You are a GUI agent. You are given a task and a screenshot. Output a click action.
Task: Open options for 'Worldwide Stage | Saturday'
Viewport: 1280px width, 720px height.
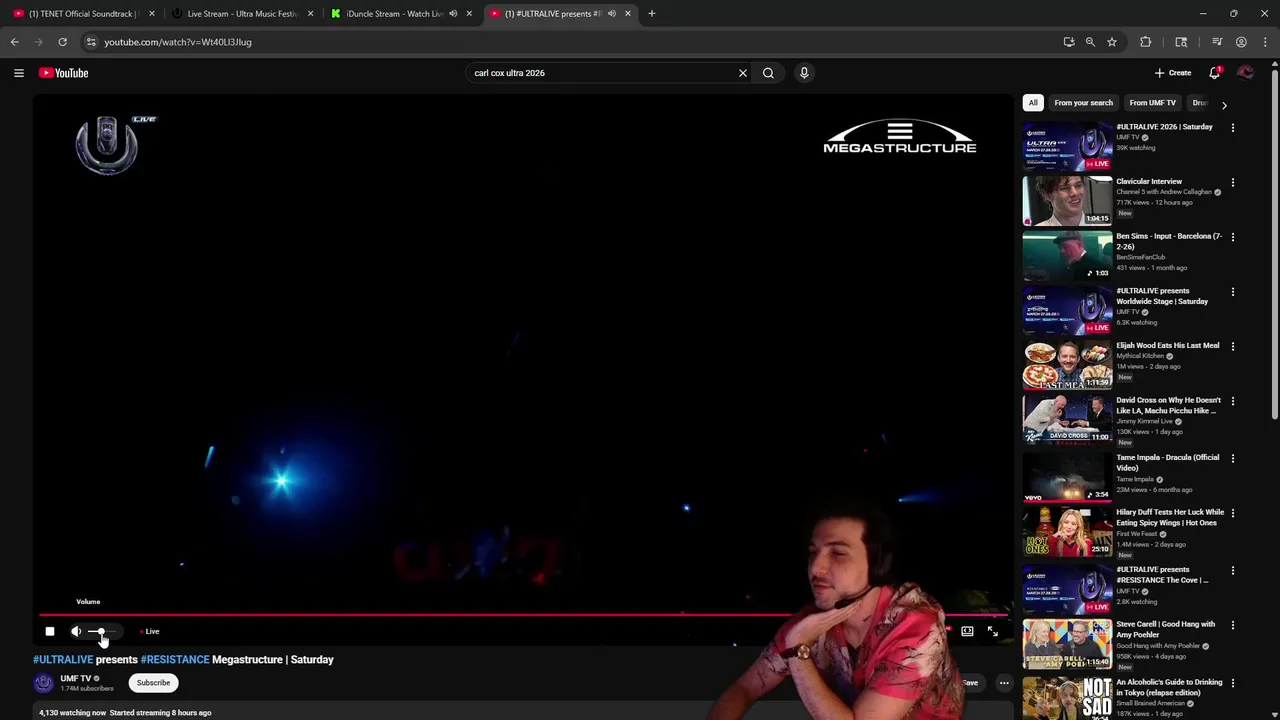coord(1232,292)
